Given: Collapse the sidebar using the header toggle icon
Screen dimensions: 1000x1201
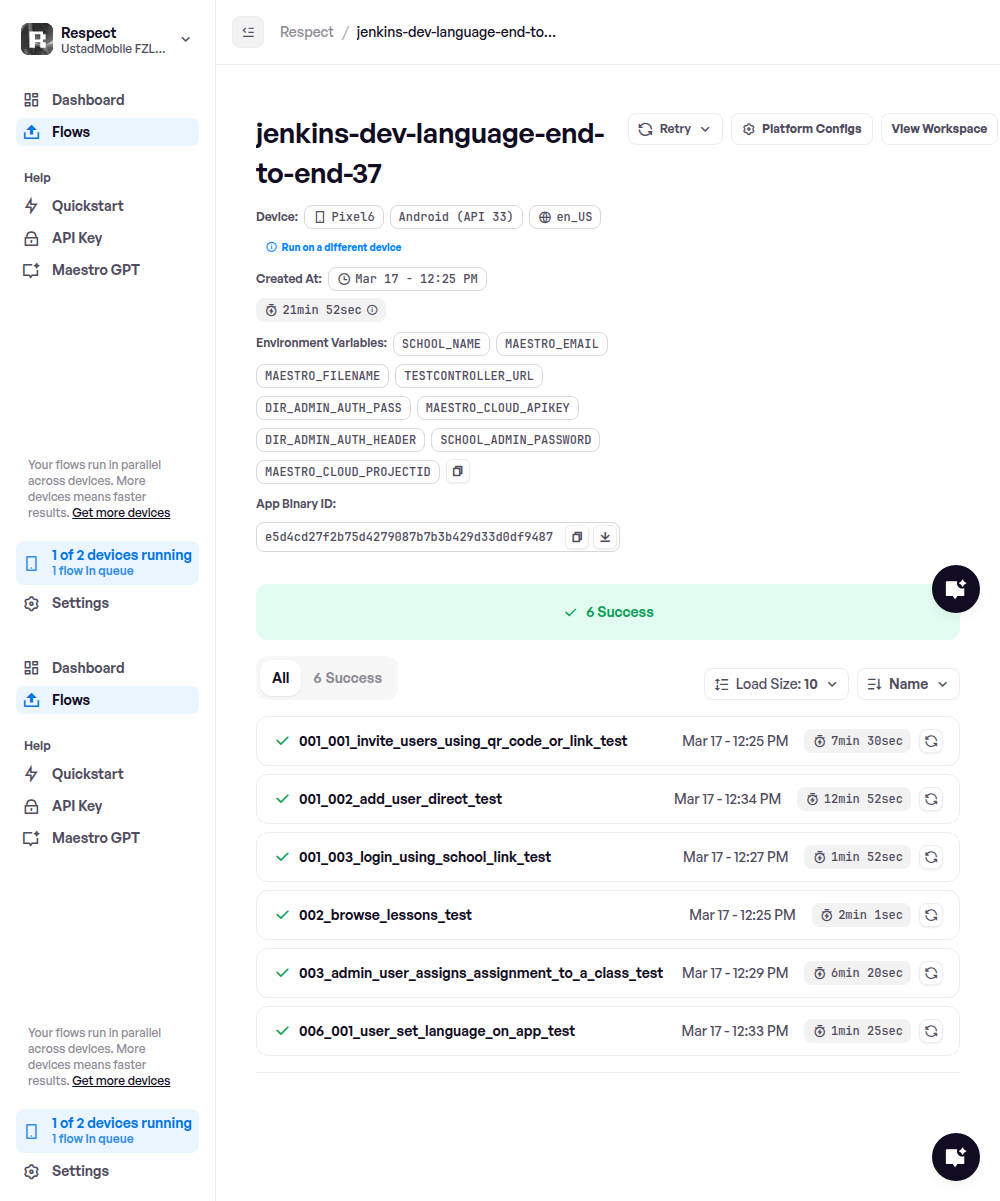Looking at the screenshot, I should coord(248,32).
